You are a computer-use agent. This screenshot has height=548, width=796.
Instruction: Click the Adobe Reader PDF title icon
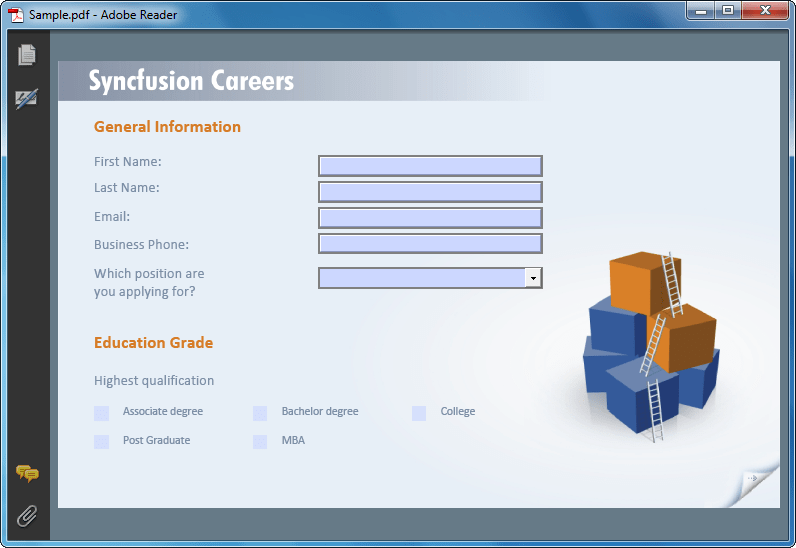[16, 15]
